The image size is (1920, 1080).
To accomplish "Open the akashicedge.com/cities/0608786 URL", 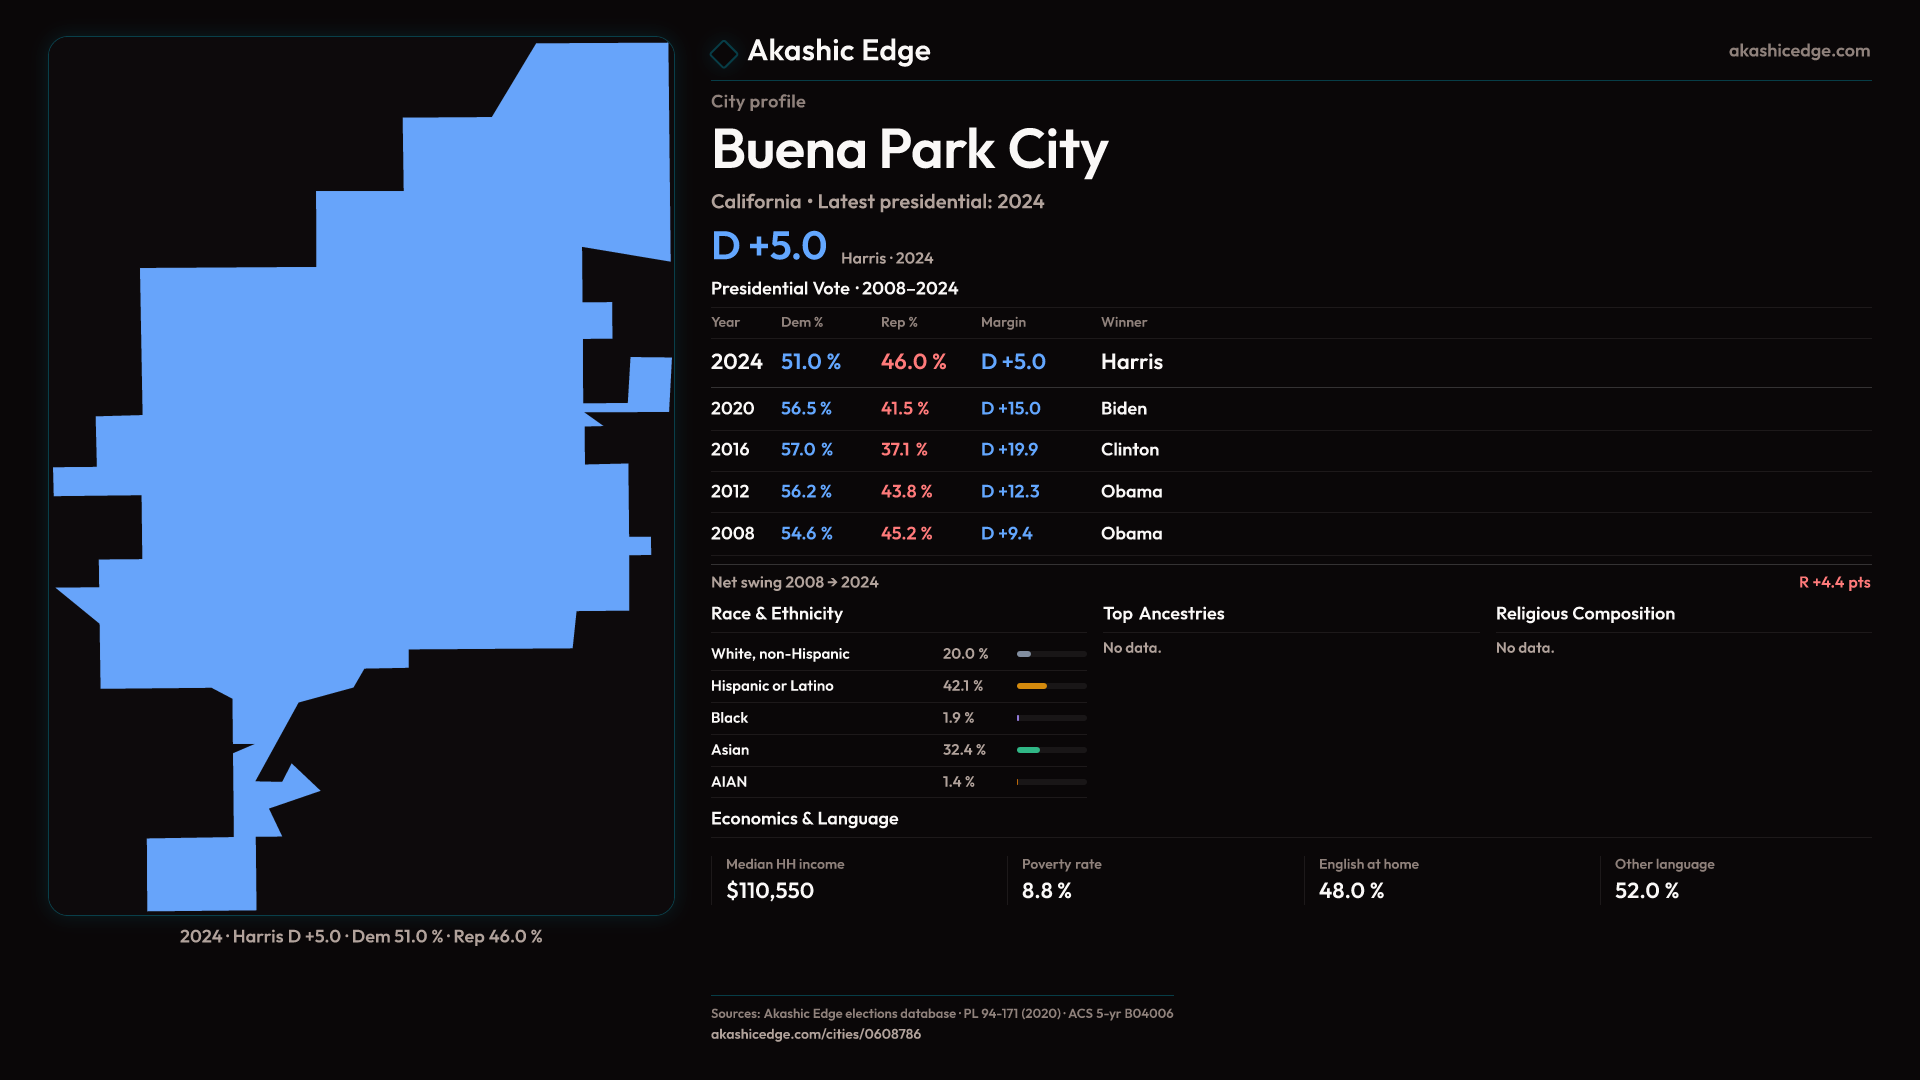I will point(815,1034).
